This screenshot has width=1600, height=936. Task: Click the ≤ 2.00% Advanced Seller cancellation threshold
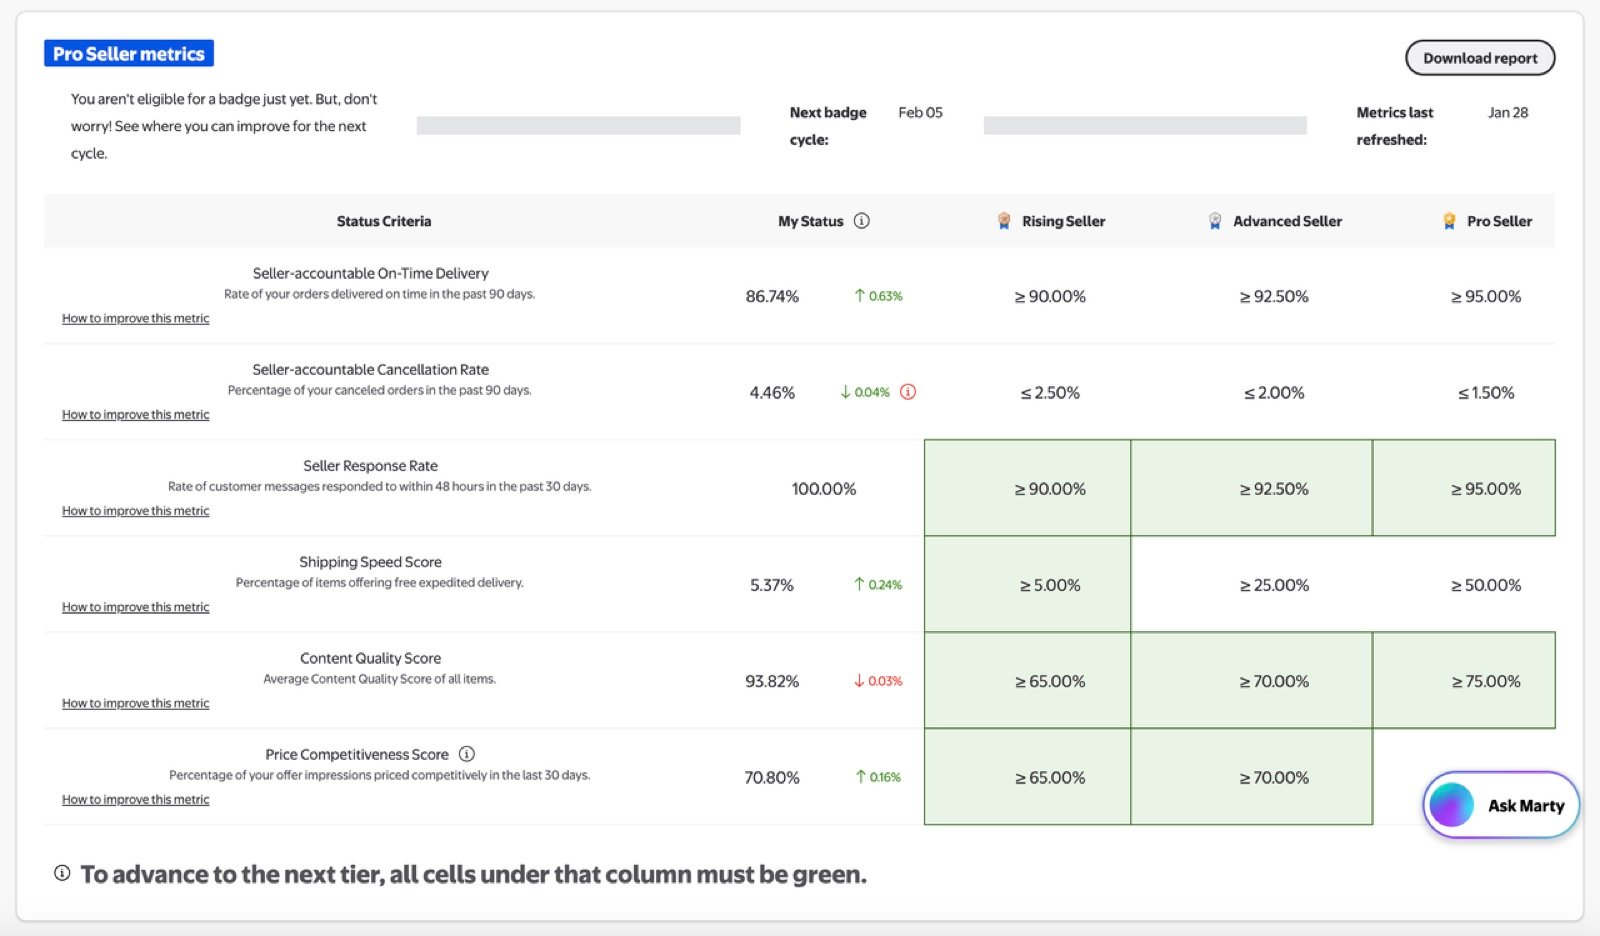click(x=1274, y=392)
